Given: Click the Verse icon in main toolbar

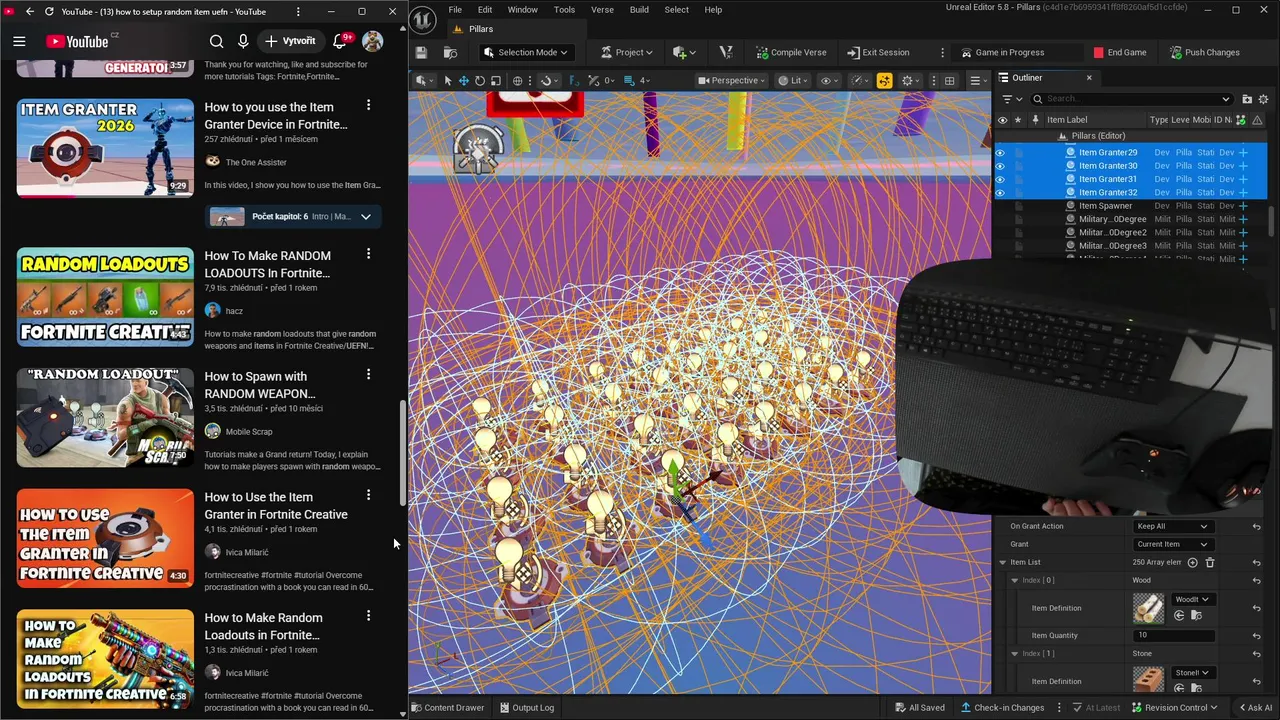Looking at the screenshot, I should (726, 52).
